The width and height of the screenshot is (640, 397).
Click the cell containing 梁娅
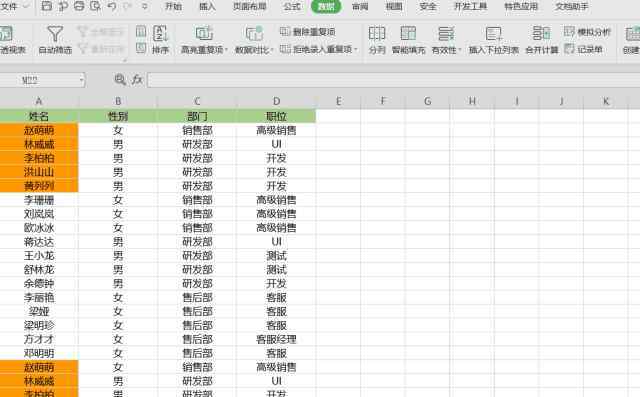(x=39, y=311)
